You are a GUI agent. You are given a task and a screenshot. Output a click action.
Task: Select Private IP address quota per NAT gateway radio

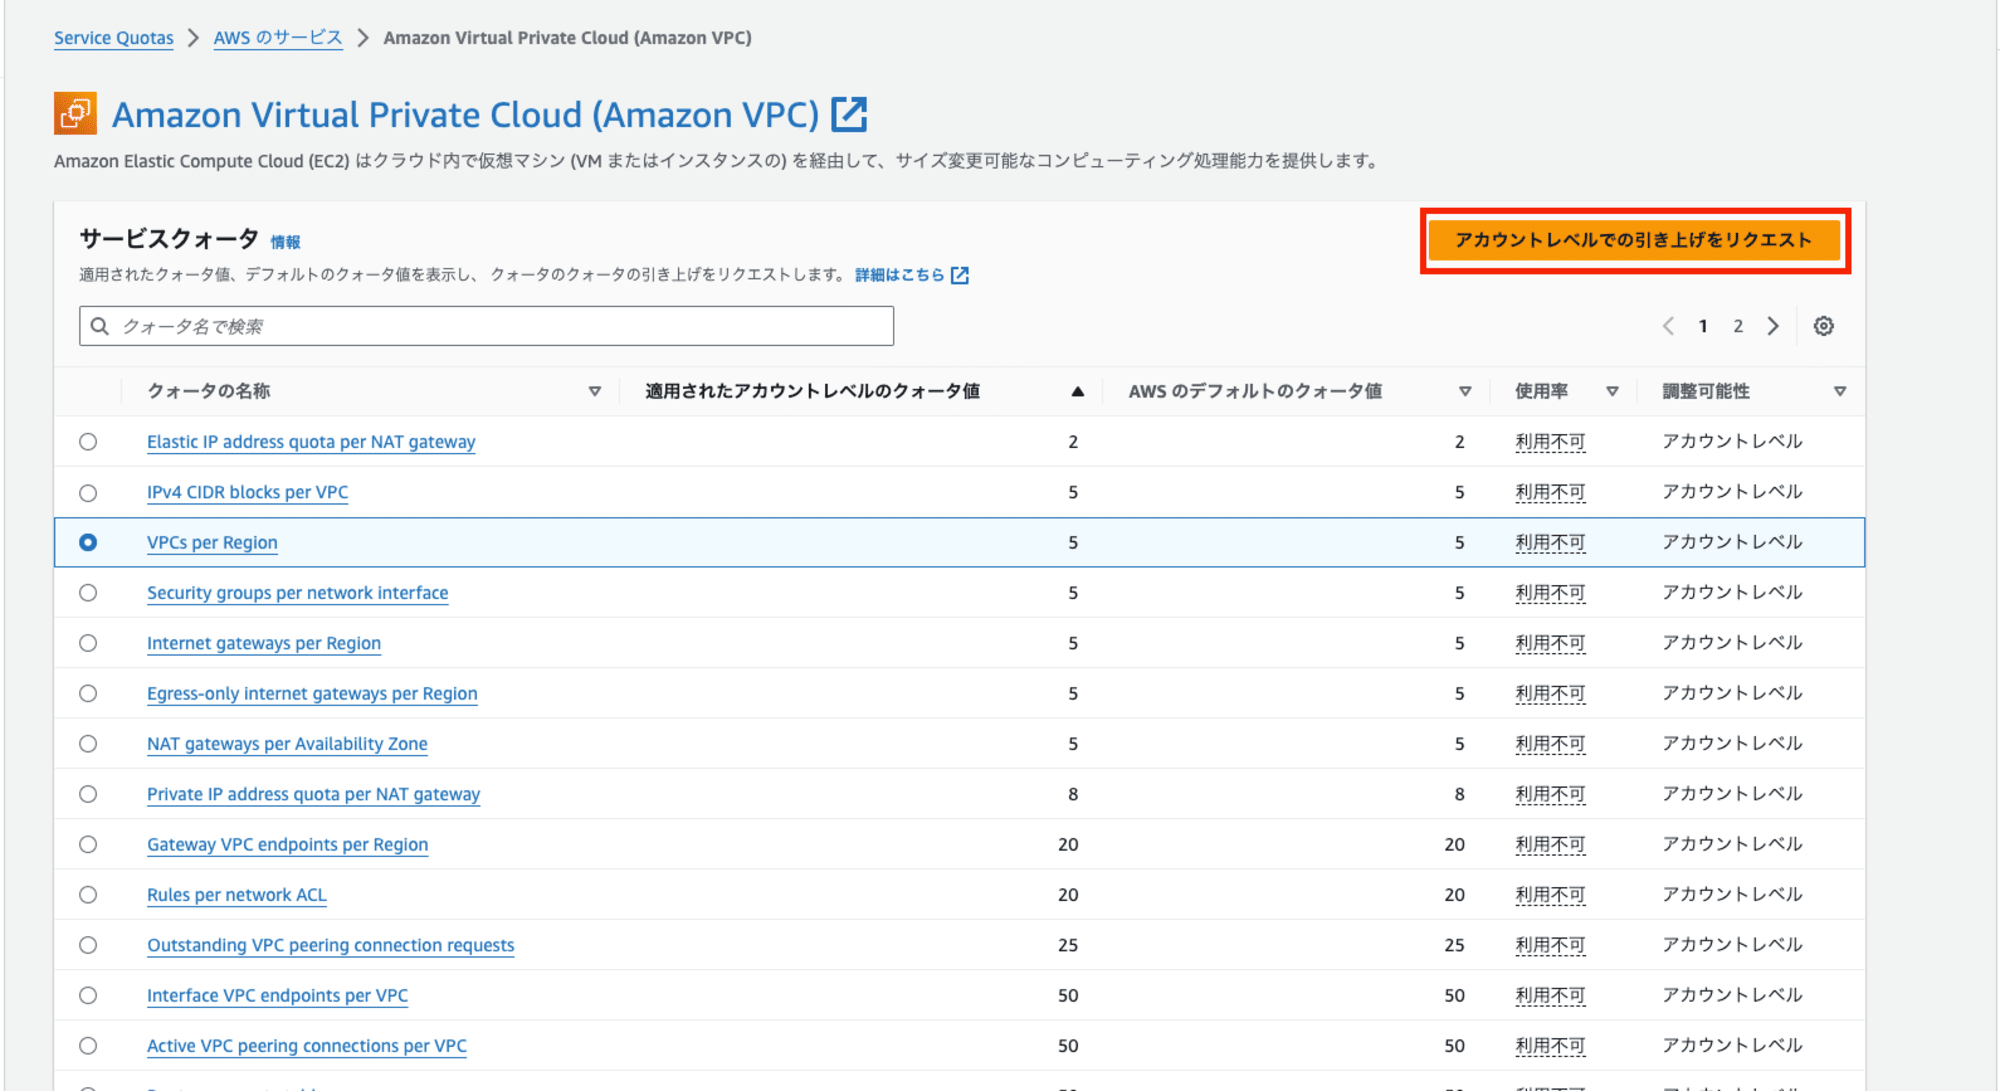88,794
